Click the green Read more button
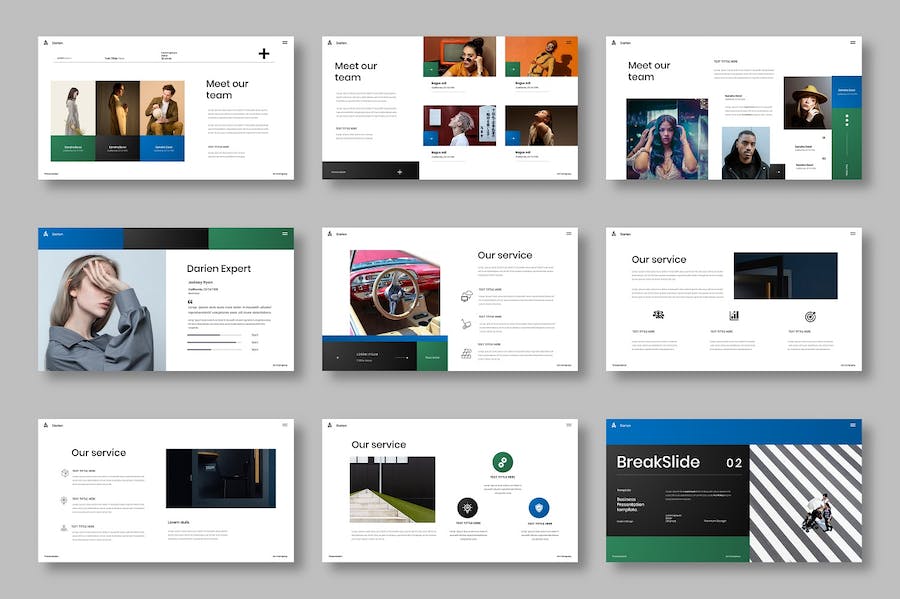 click(432, 356)
